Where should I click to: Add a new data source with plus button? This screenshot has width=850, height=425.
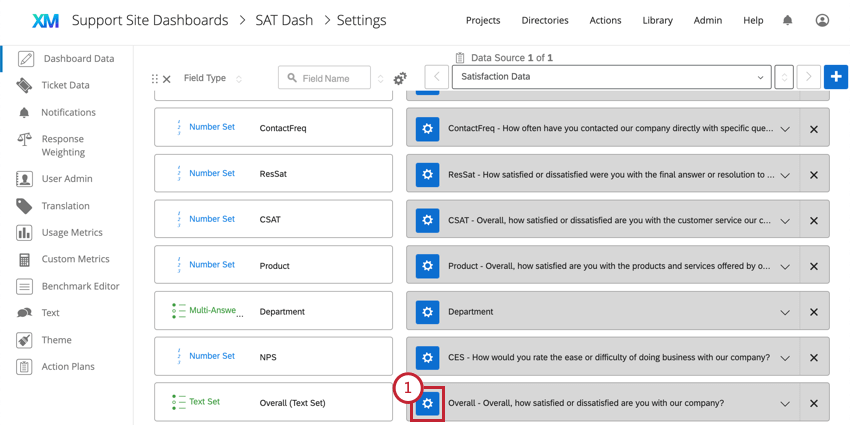click(x=836, y=77)
